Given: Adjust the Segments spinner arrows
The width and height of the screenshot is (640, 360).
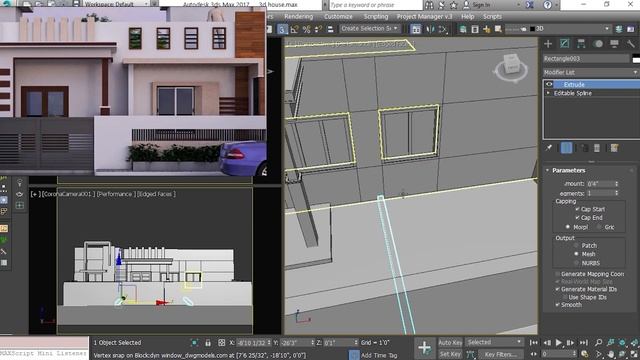Looking at the screenshot, I should [616, 193].
